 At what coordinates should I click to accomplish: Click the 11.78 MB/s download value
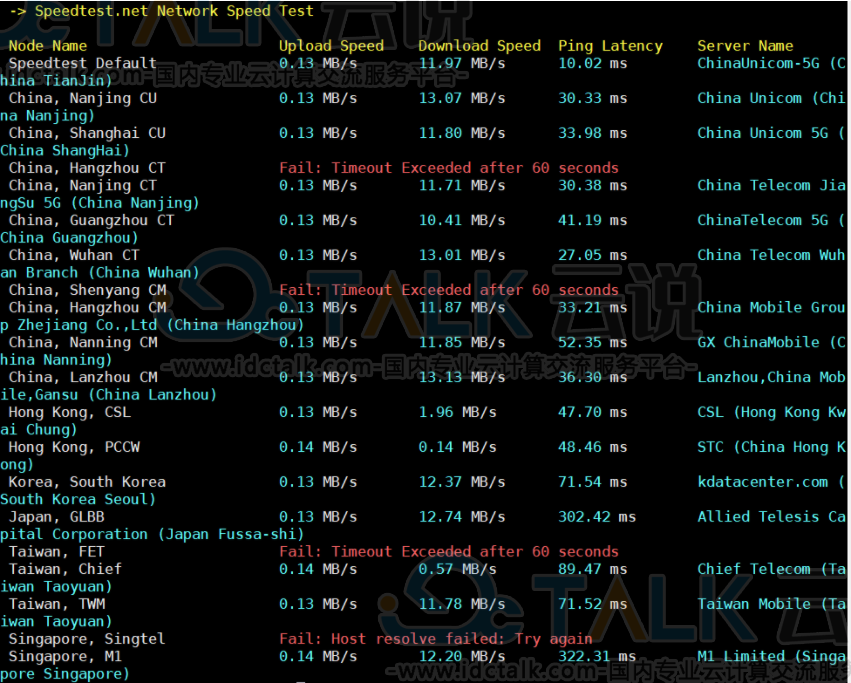pos(462,604)
